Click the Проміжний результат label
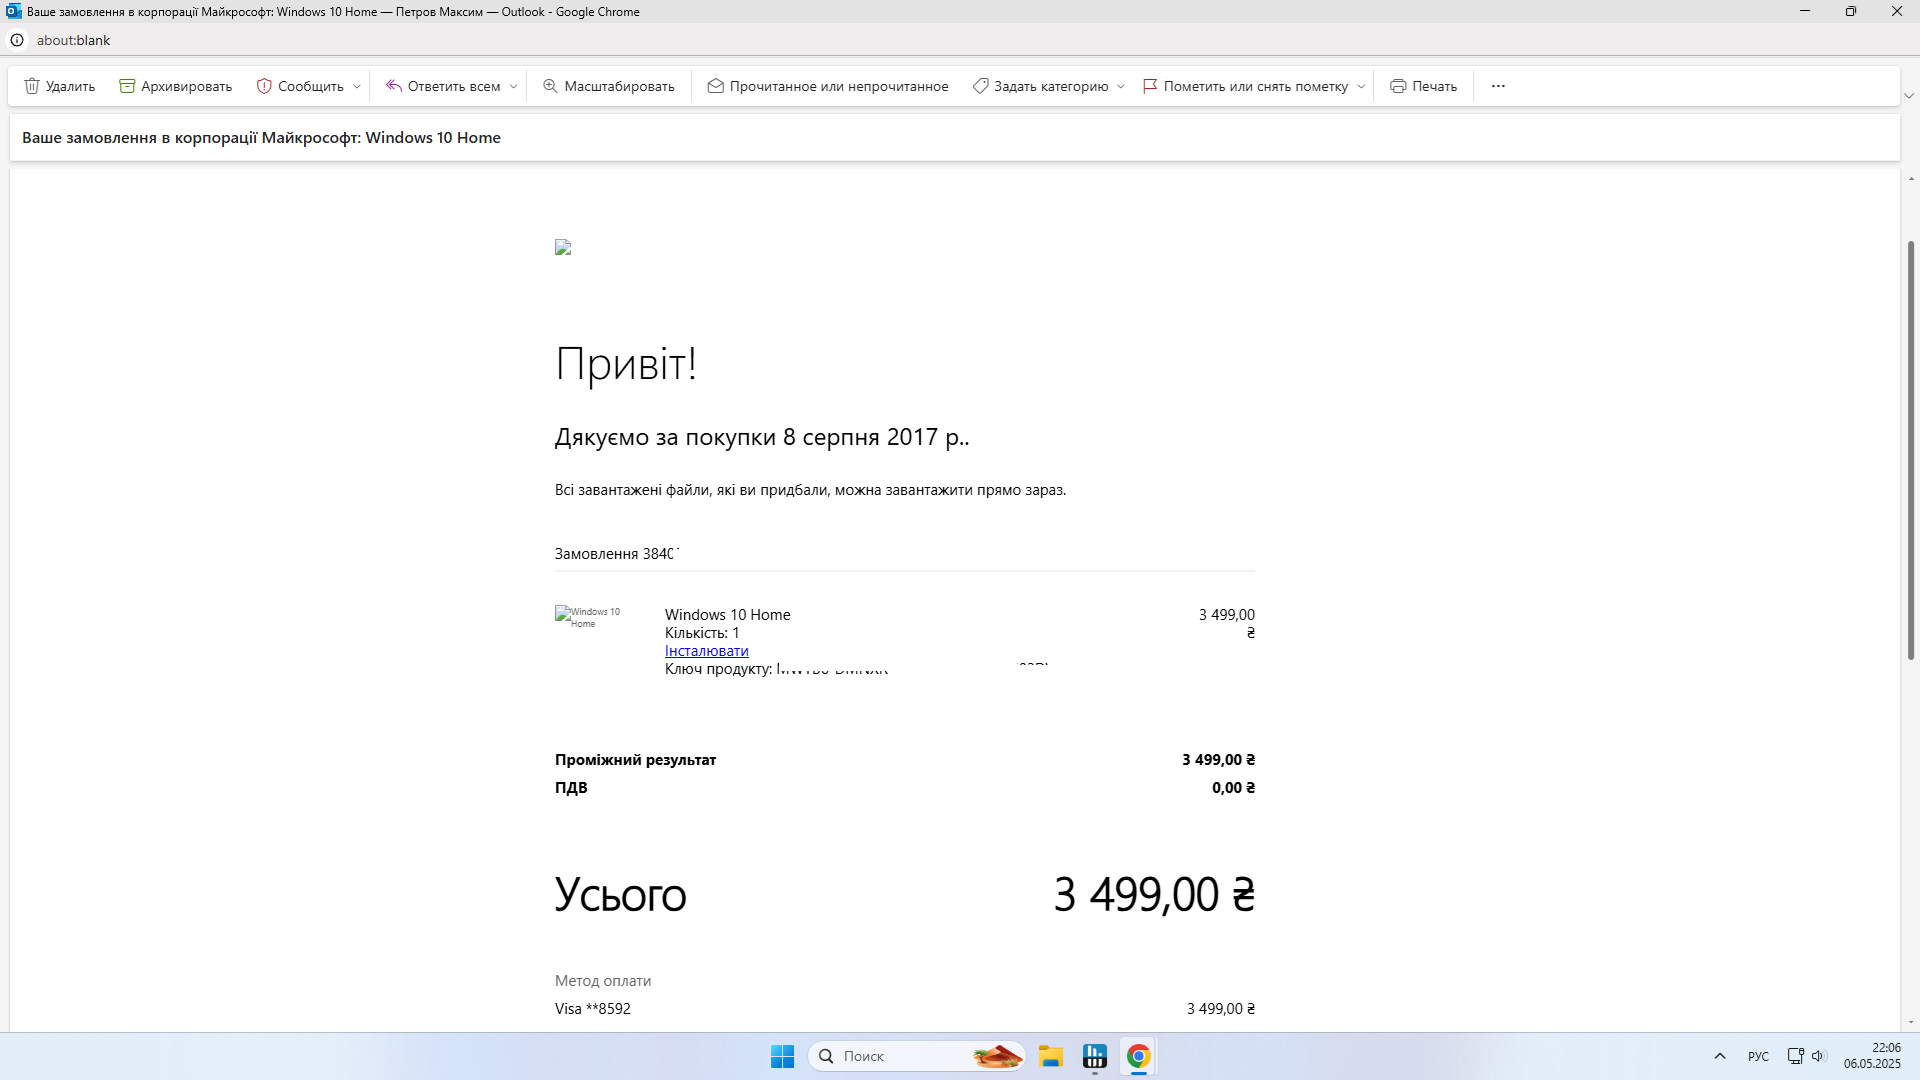This screenshot has width=1920, height=1080. 635,760
